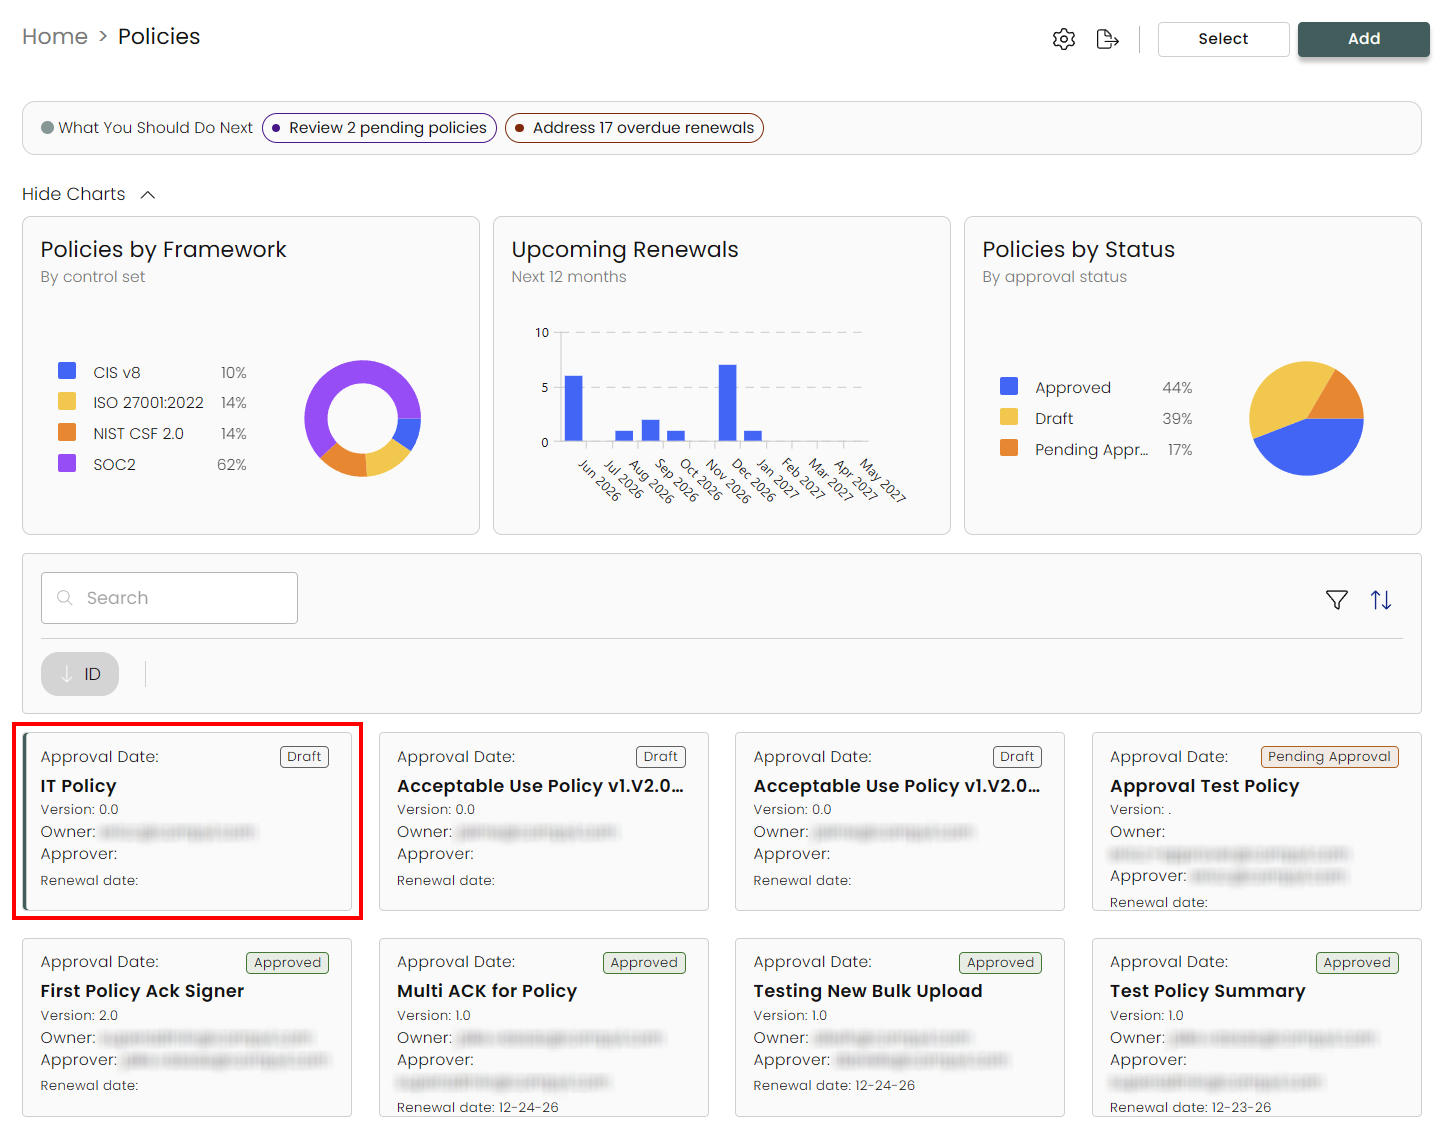Click the Jun 2026 renewals bar
Viewport: 1444px width, 1139px height.
point(573,408)
